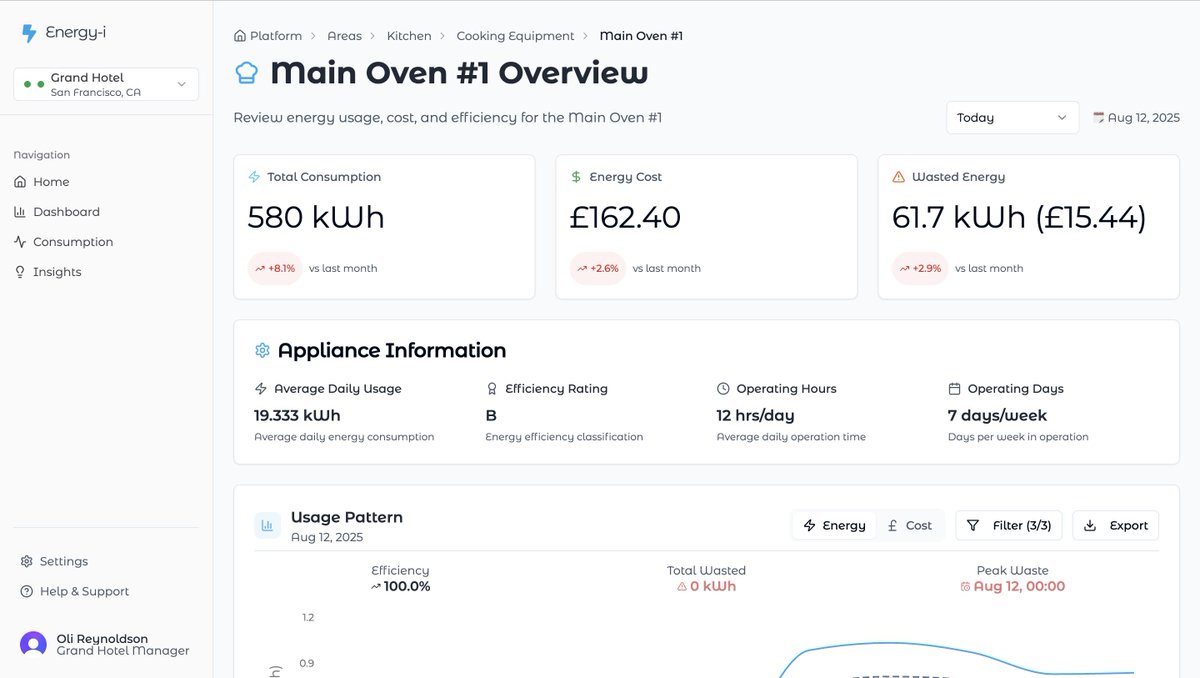
Task: Click the Aug 12, 2025 date at top right
Action: coord(1143,117)
